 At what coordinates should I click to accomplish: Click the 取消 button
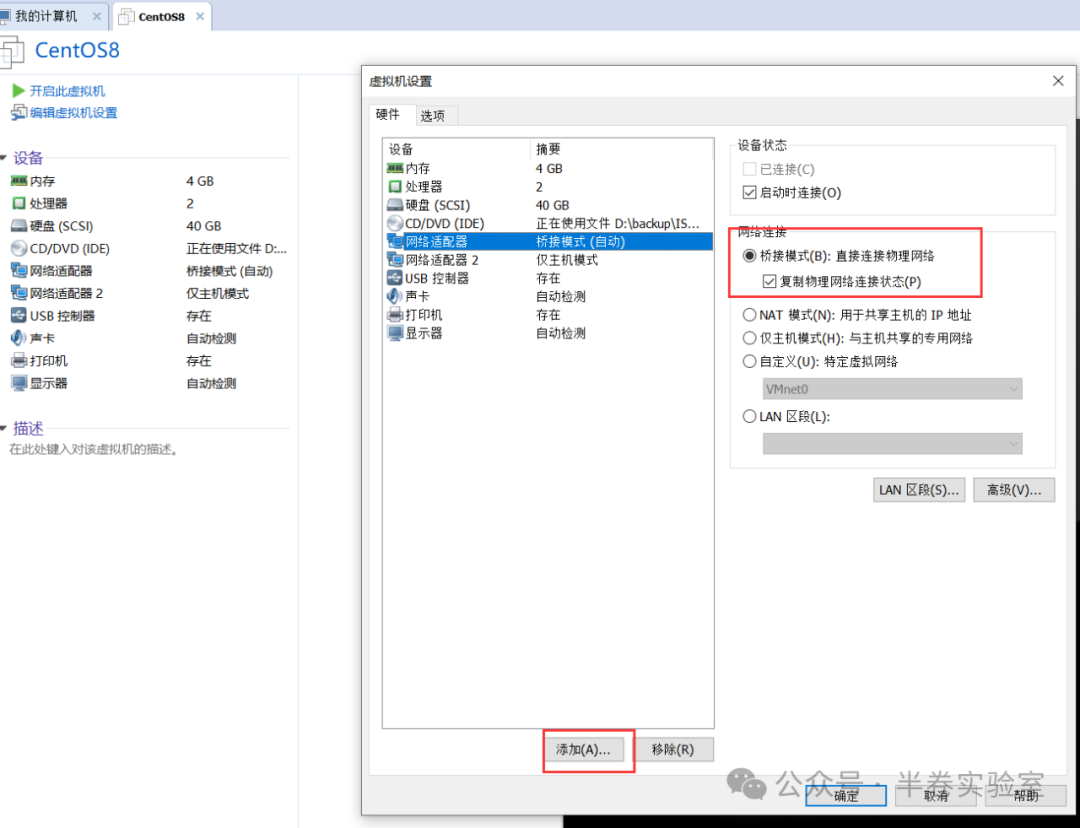[x=935, y=796]
